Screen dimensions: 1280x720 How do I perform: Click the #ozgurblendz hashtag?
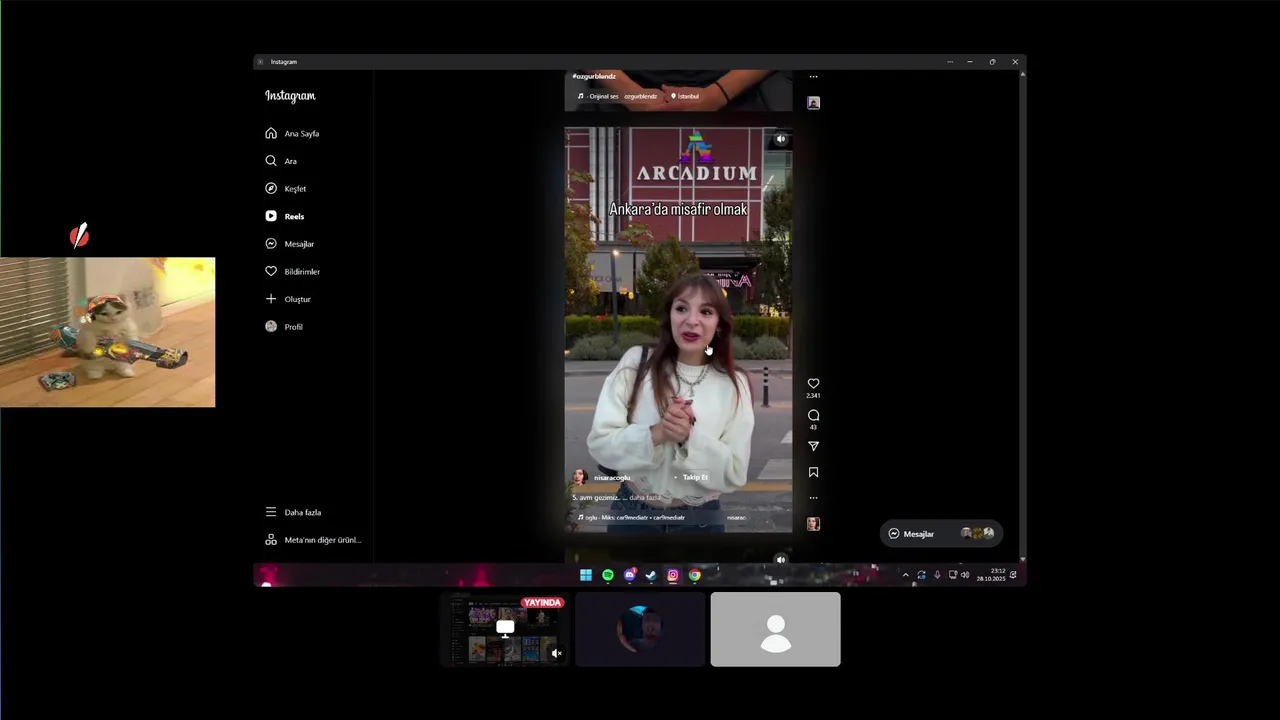pyautogui.click(x=594, y=76)
